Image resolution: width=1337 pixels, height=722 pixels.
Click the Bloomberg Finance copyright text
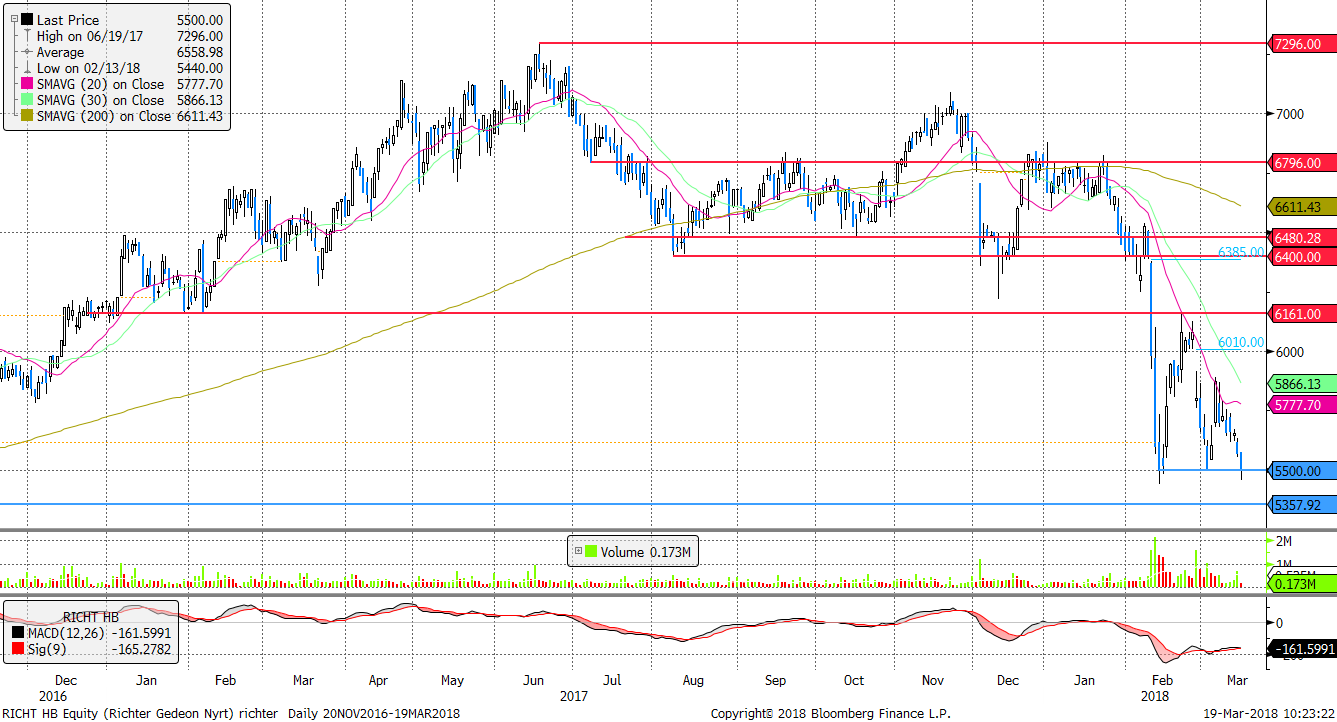tap(832, 713)
